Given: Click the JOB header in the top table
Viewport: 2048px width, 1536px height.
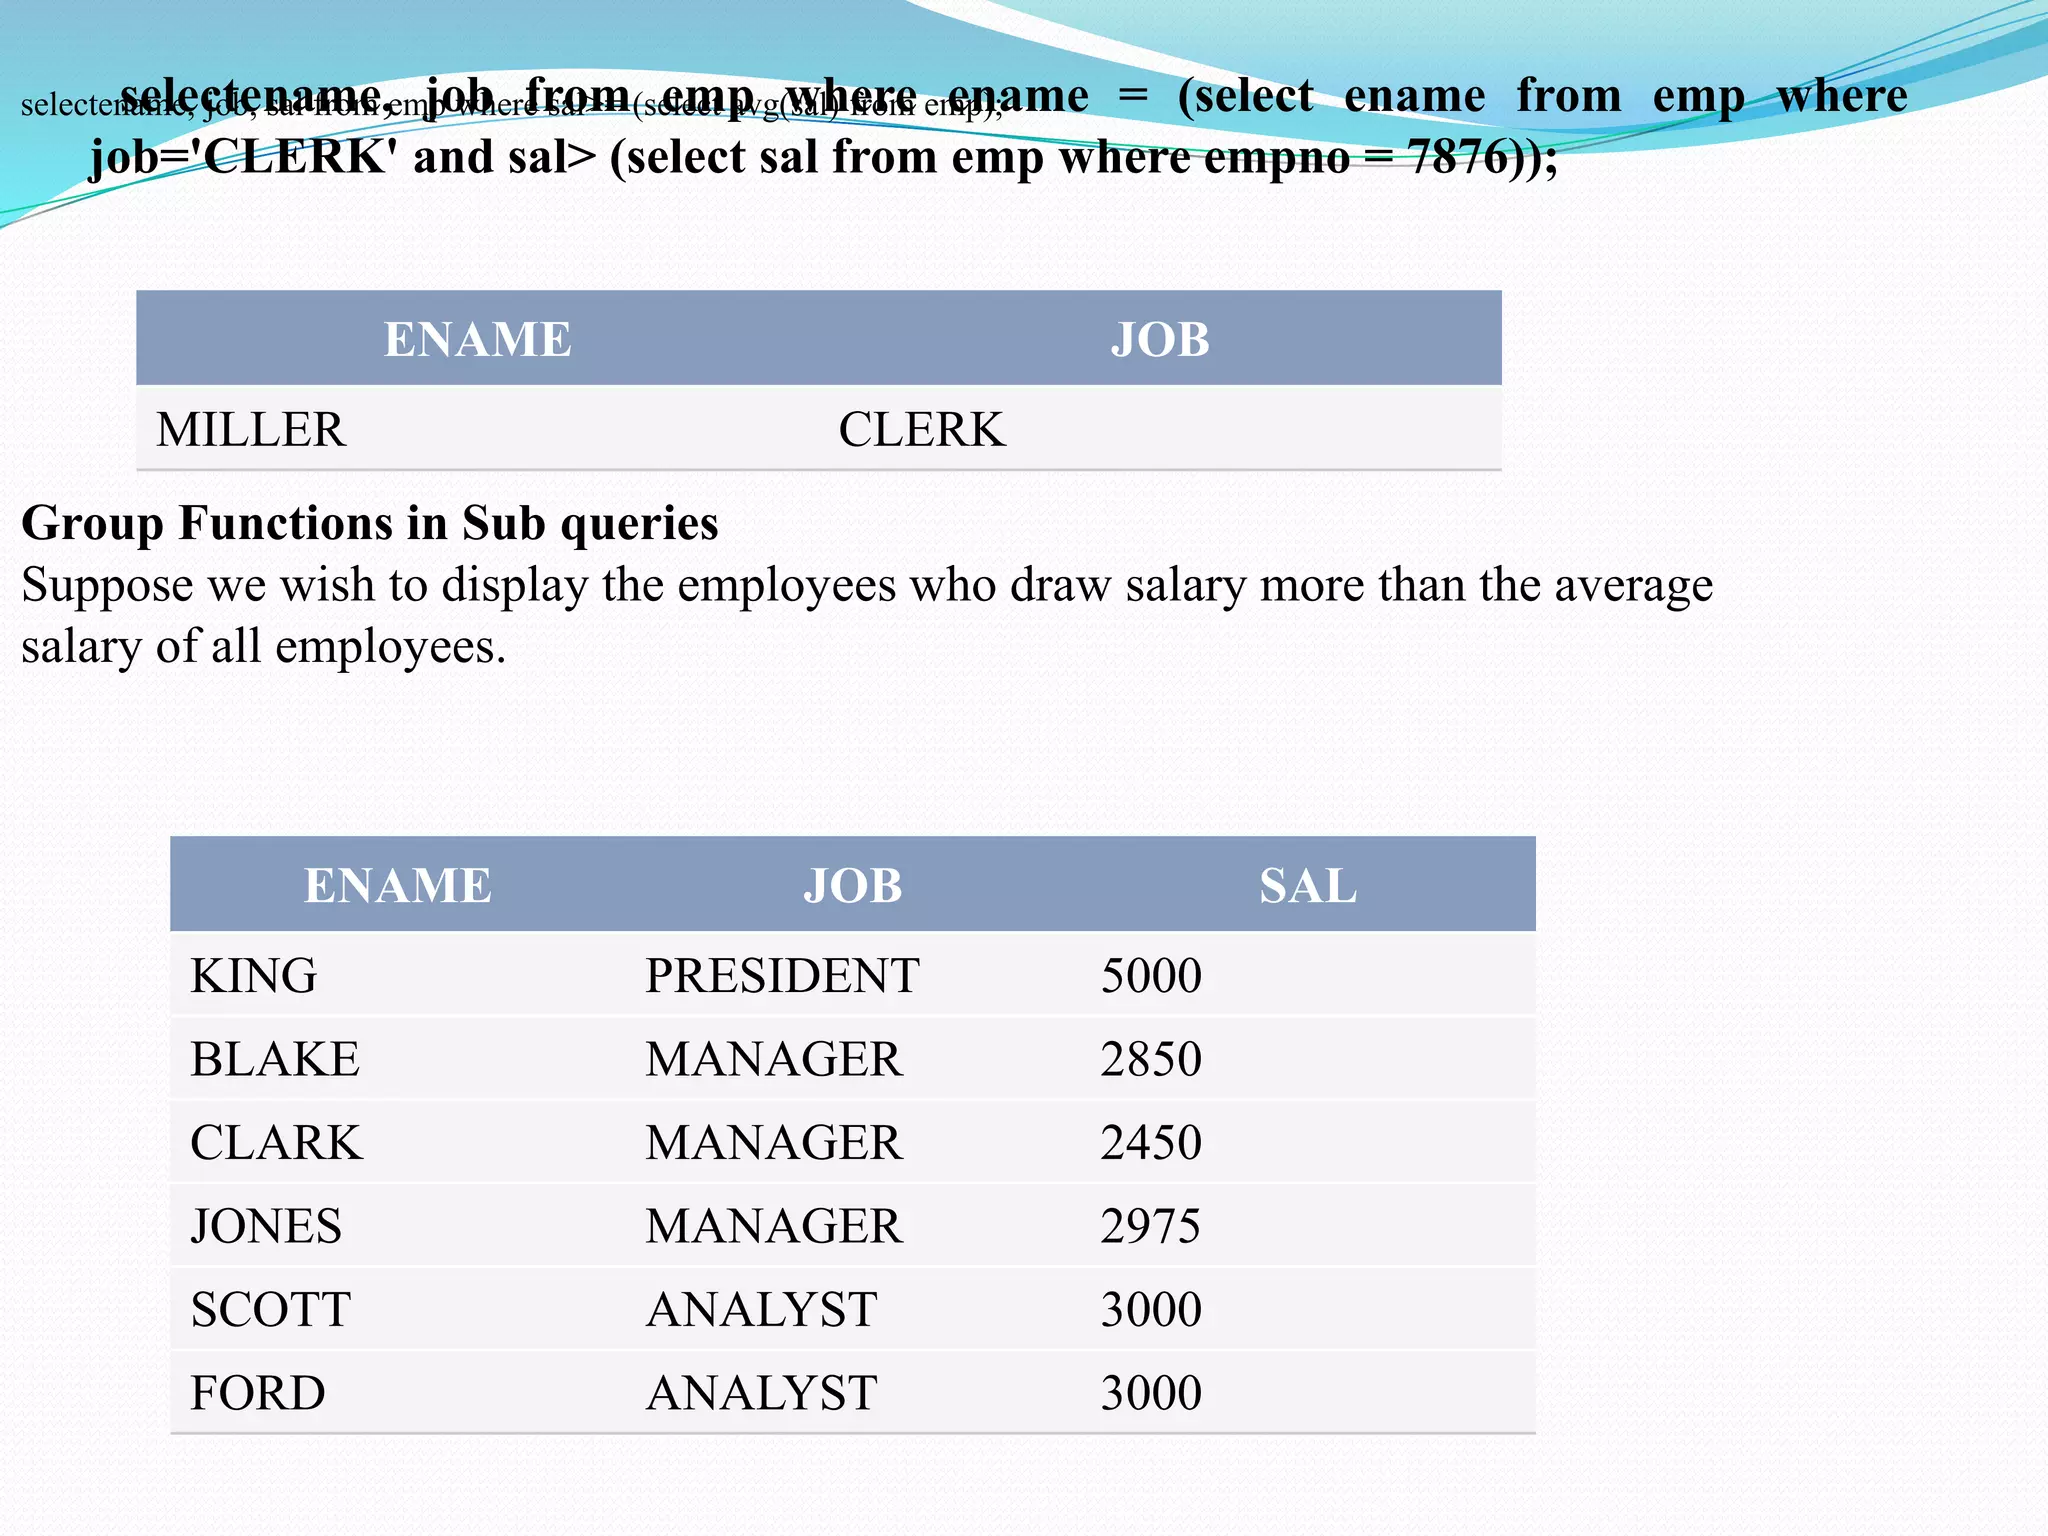Looking at the screenshot, I should pos(1160,339).
